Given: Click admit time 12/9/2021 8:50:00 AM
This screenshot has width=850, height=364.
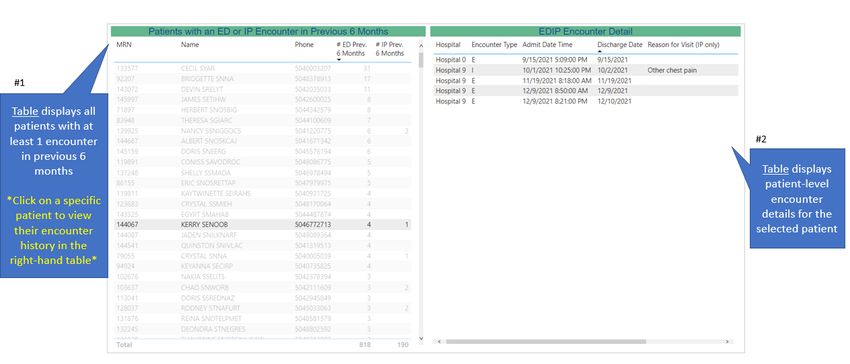Looking at the screenshot, I should pos(555,91).
